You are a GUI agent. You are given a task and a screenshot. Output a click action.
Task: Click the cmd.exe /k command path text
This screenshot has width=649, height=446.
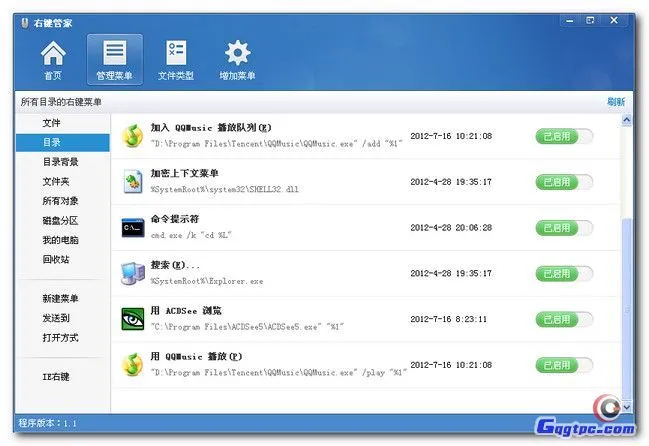(191, 235)
